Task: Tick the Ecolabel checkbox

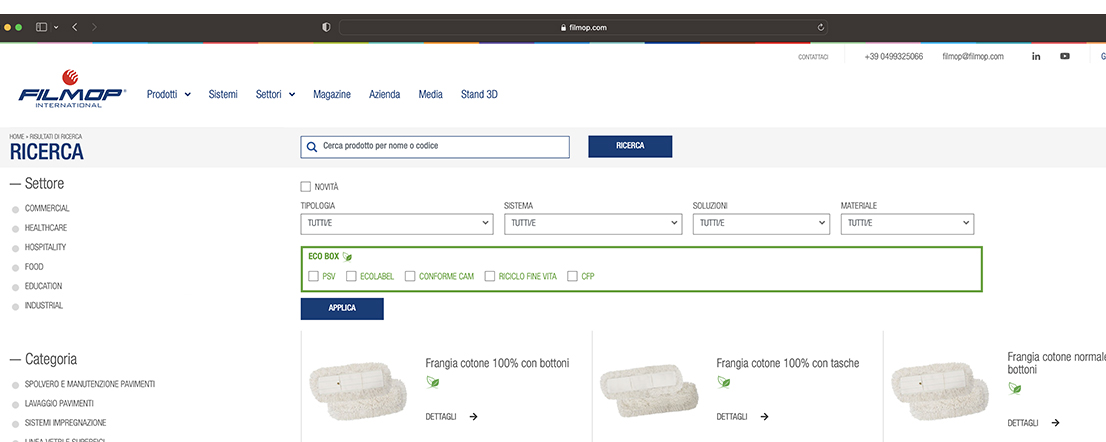Action: [x=351, y=276]
